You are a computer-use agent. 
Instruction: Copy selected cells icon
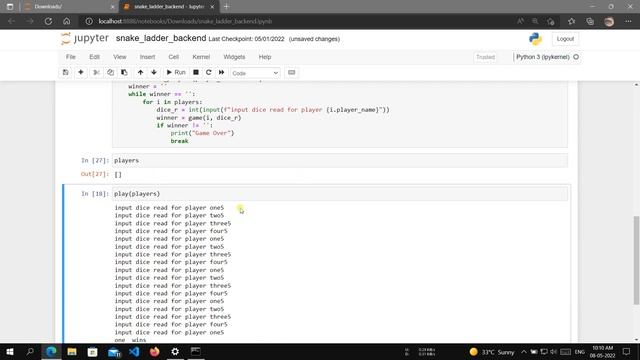pyautogui.click(x=110, y=73)
